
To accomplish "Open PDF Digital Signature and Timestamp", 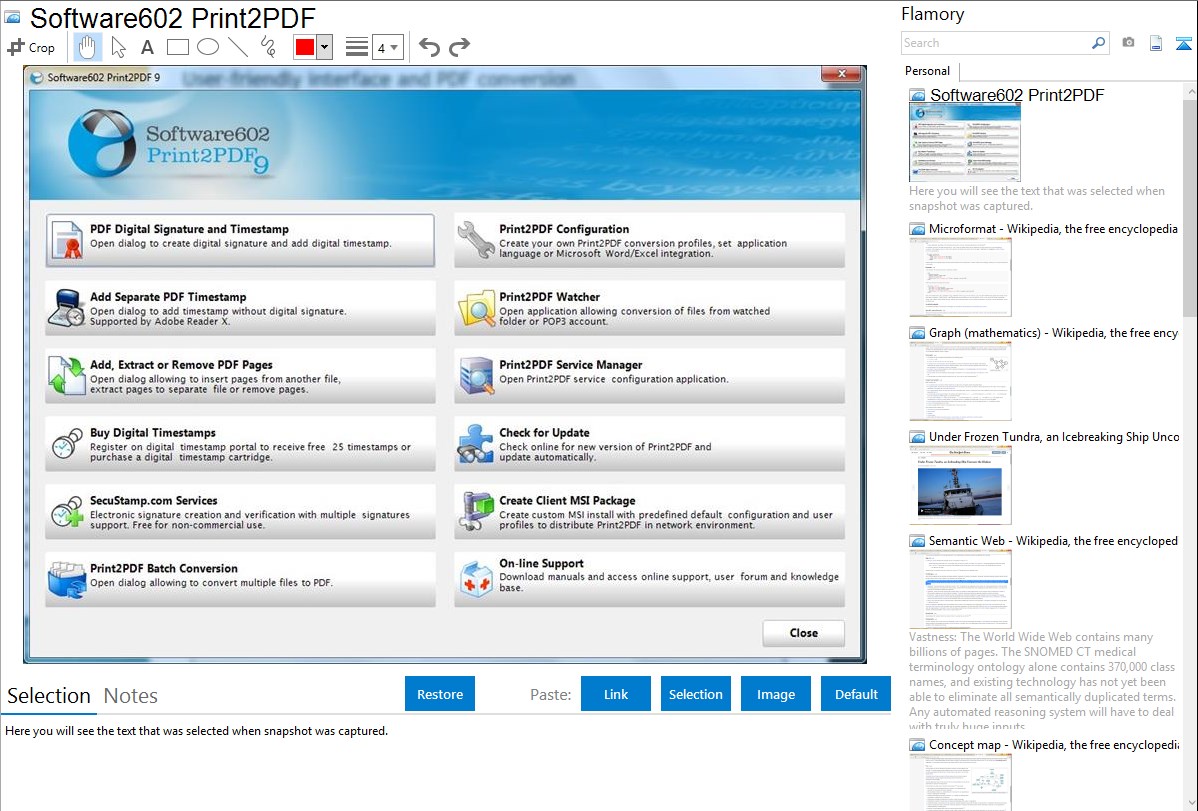I will (240, 240).
